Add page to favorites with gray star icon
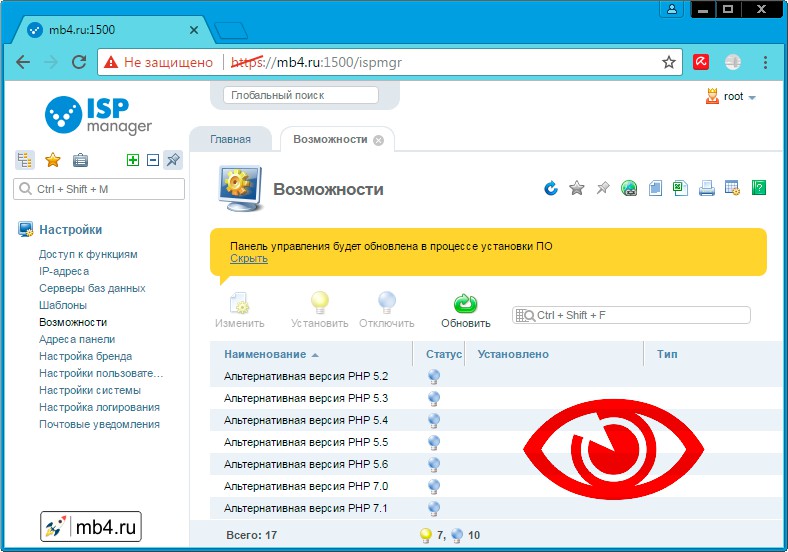The height and width of the screenshot is (552, 788). [577, 188]
